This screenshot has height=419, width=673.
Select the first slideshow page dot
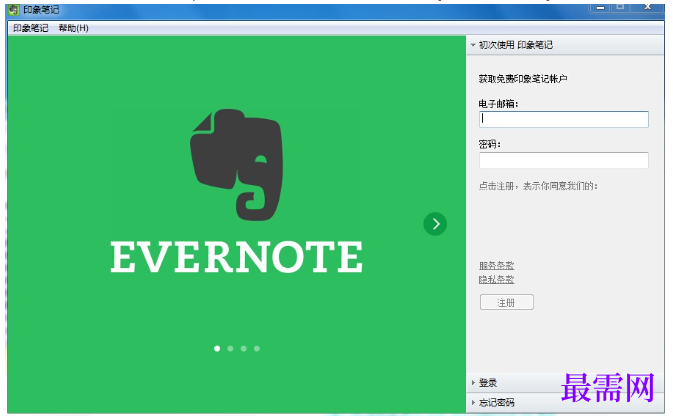(217, 349)
